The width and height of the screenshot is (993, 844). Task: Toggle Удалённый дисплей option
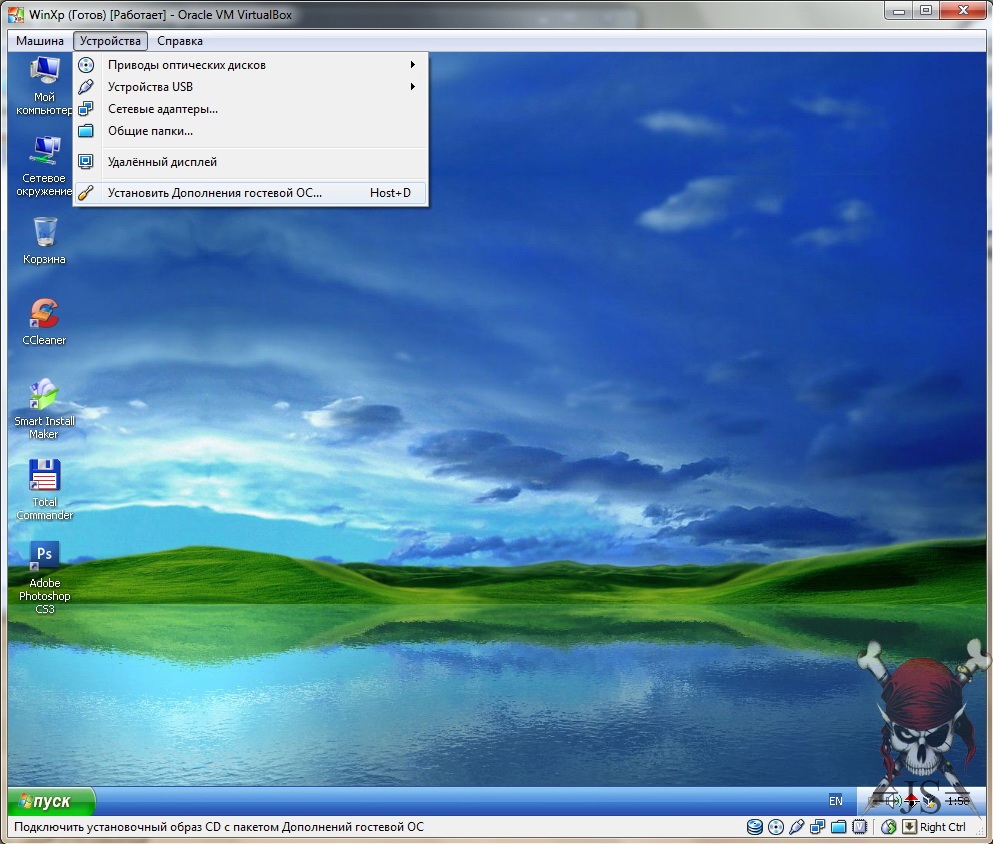[250, 162]
